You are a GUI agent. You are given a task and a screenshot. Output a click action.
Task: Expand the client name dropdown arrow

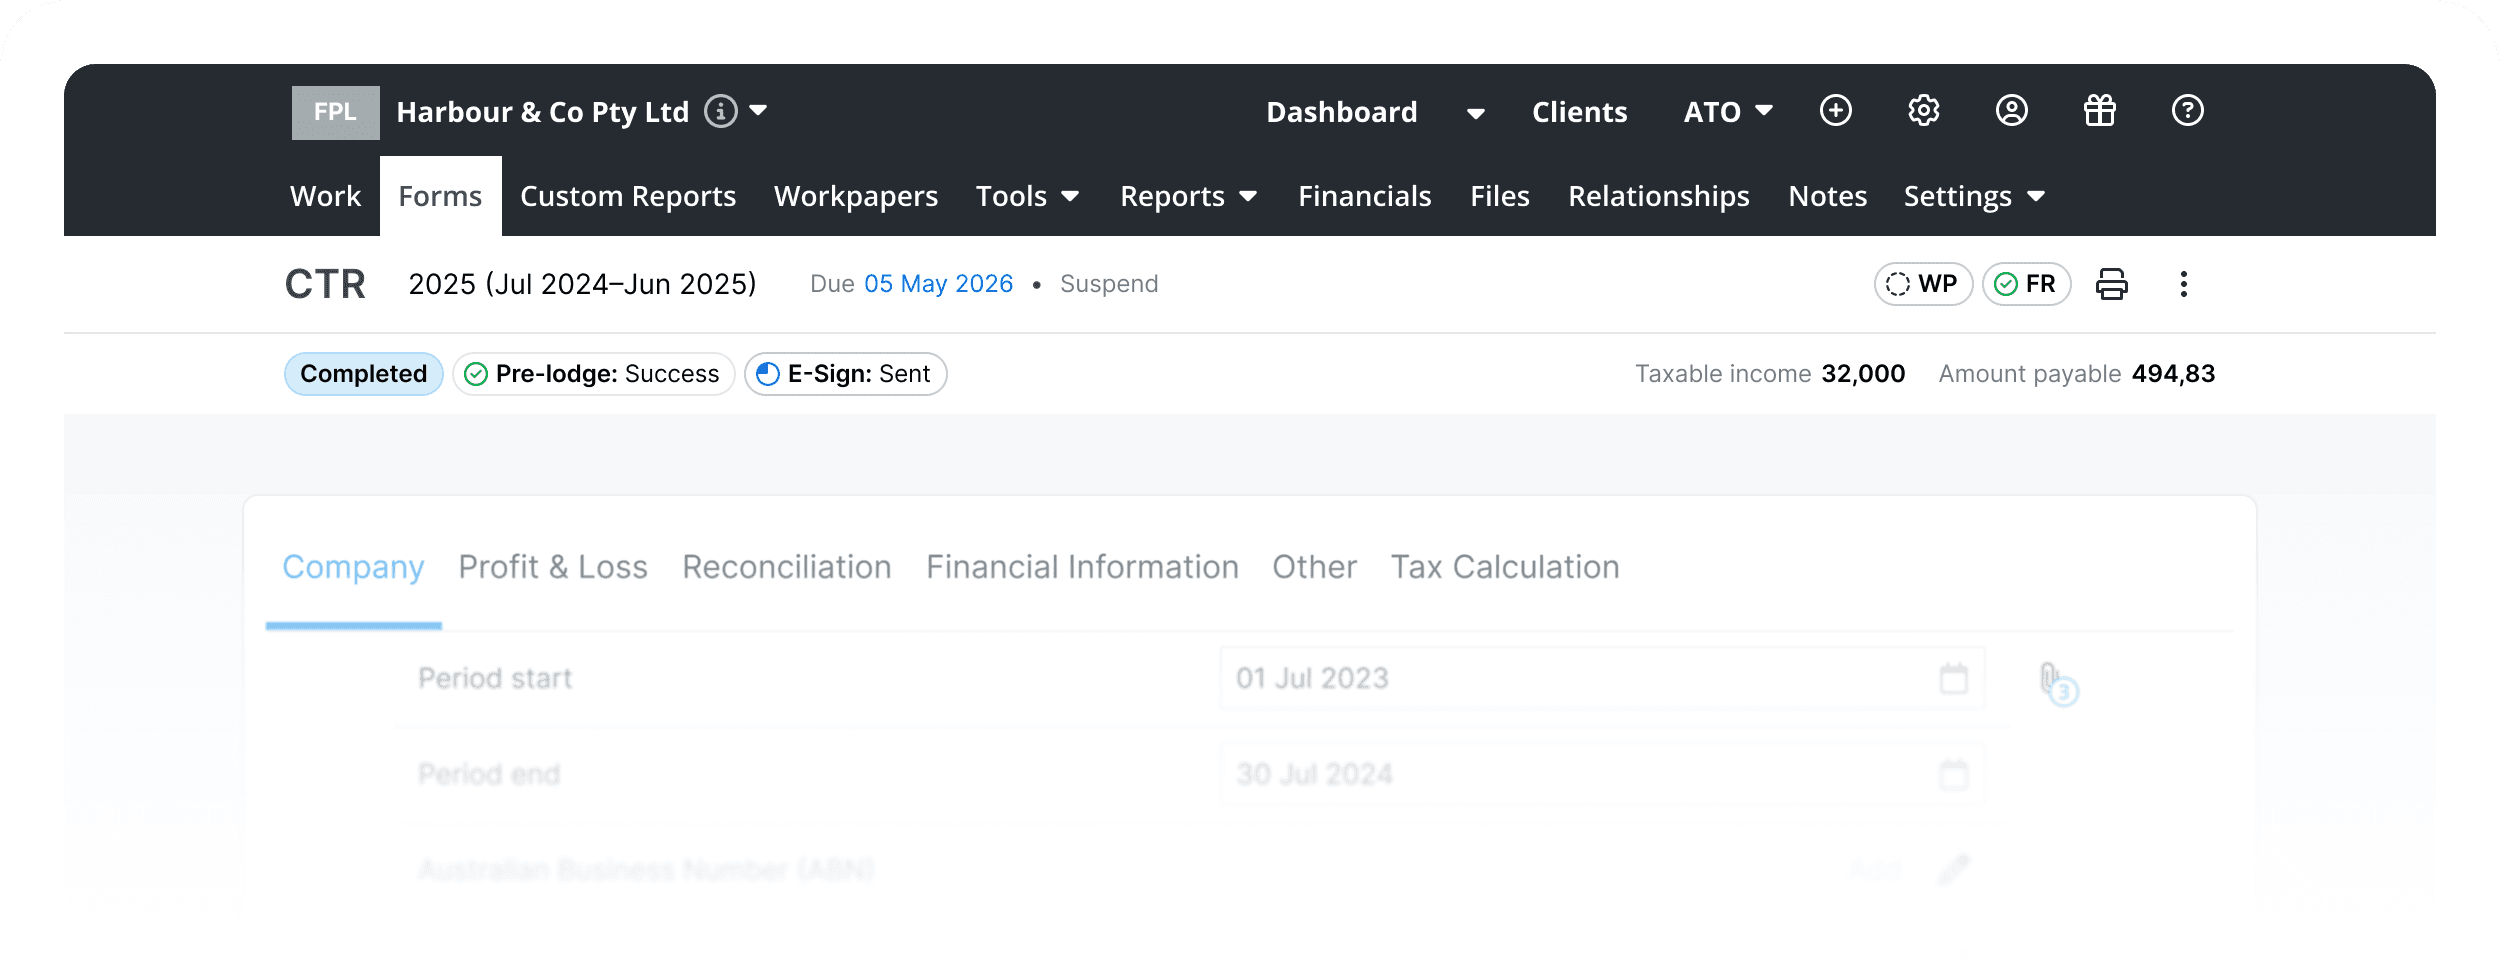759,110
